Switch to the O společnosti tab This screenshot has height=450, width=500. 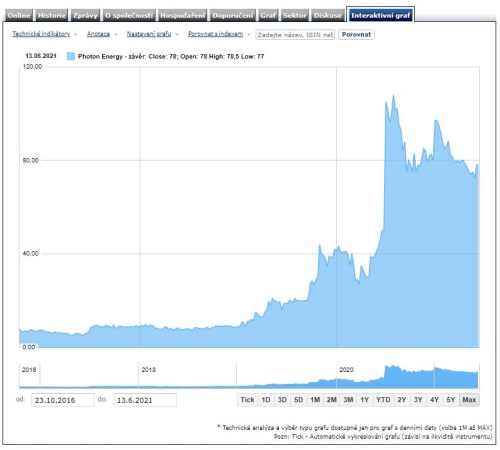(129, 15)
